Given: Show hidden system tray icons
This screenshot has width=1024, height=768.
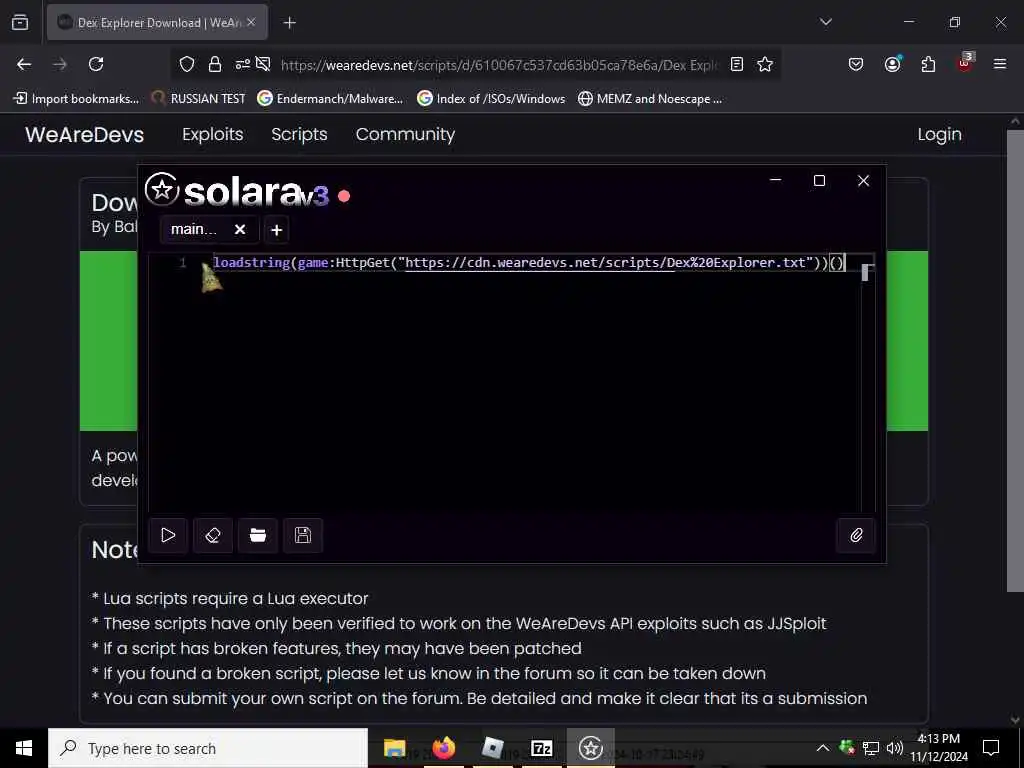Looking at the screenshot, I should click(823, 748).
